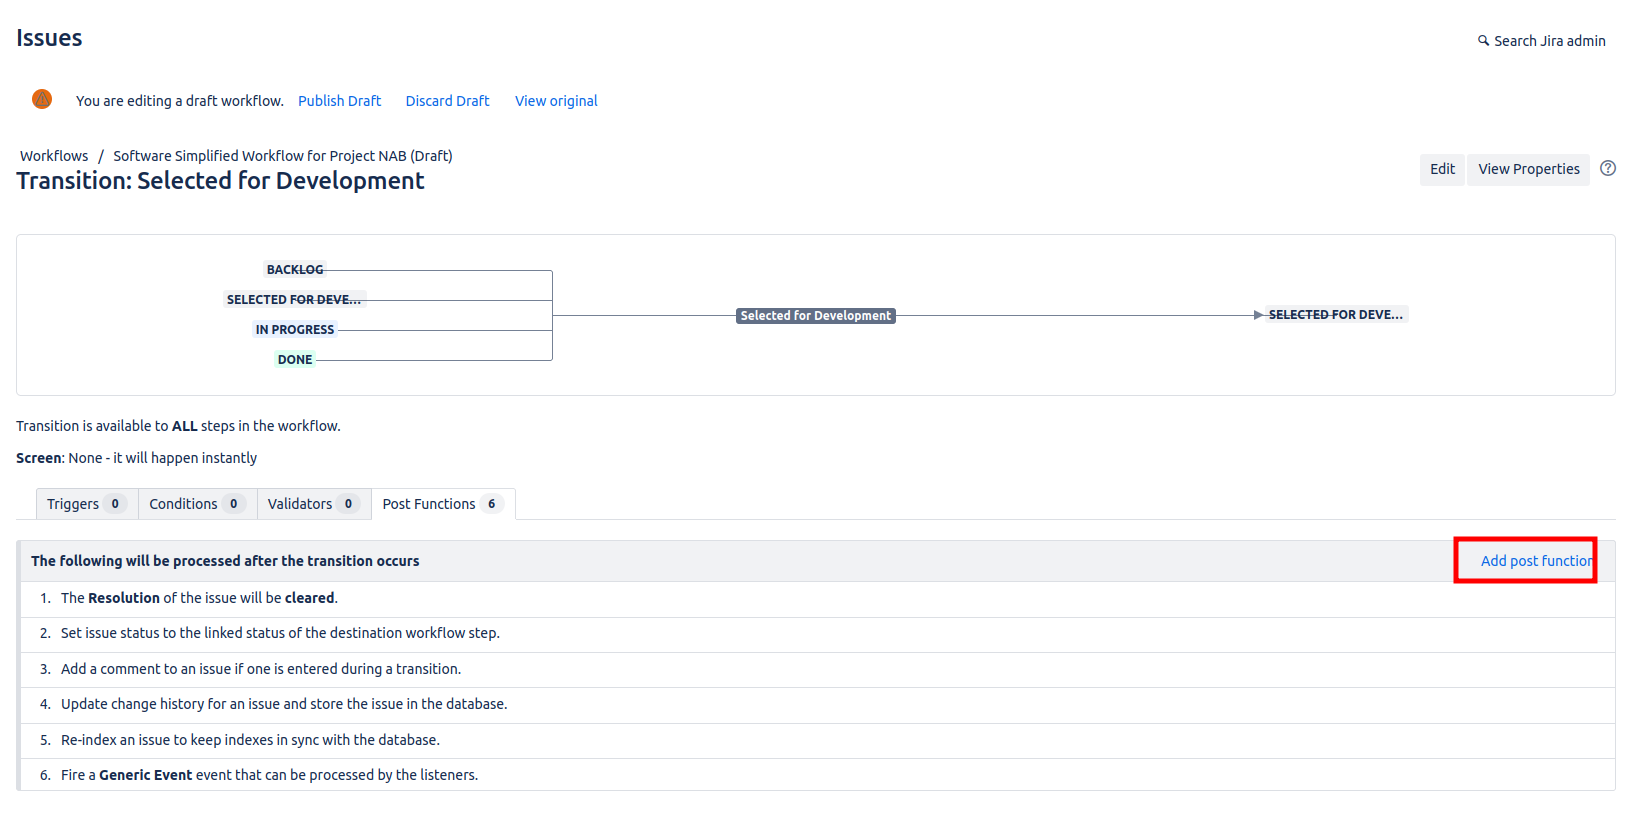Go to Workflows breadcrumb
This screenshot has width=1633, height=836.
coord(54,156)
